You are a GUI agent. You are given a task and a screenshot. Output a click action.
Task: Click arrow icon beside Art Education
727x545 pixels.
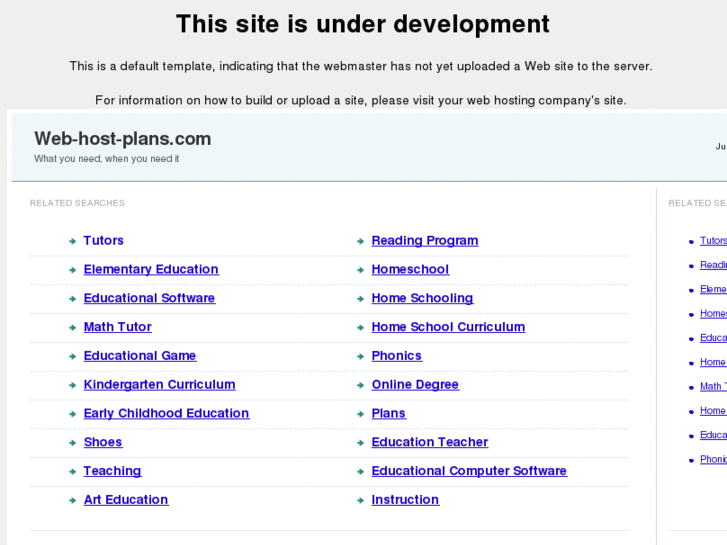click(x=72, y=500)
